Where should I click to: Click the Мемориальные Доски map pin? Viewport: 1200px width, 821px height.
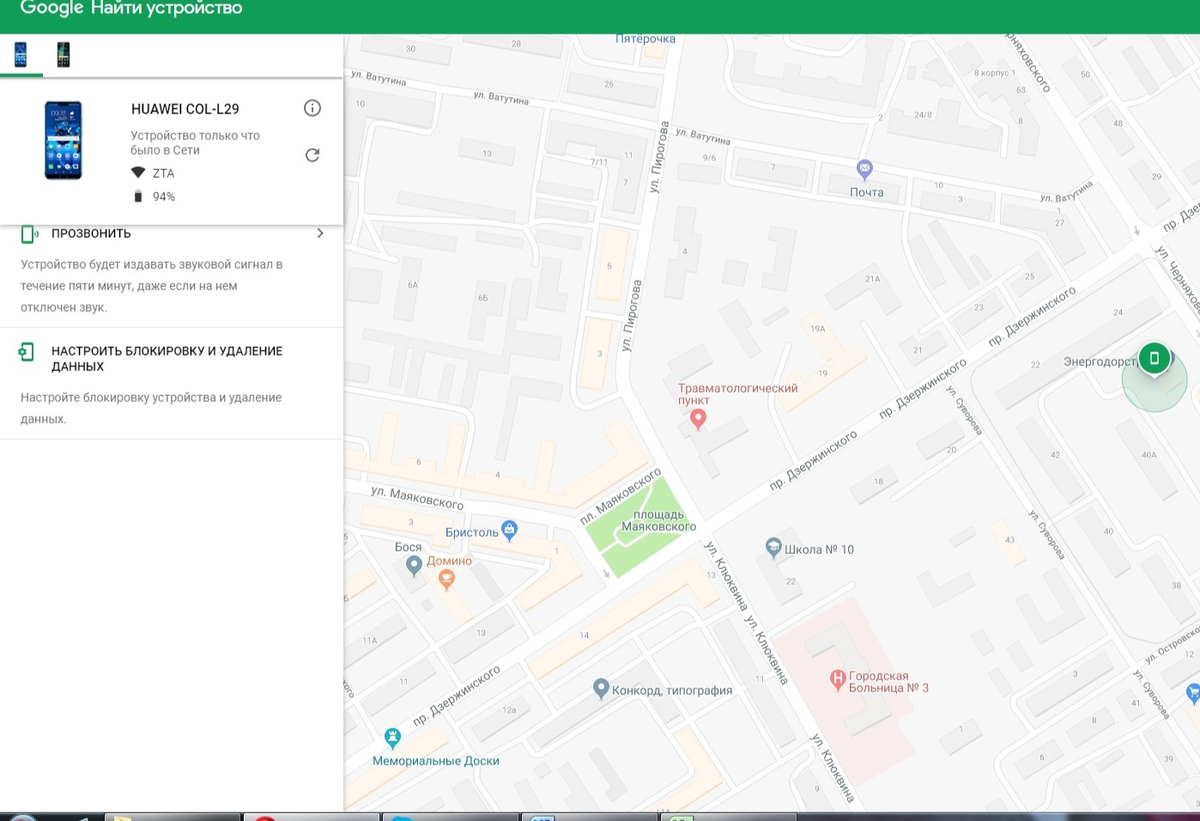click(393, 738)
